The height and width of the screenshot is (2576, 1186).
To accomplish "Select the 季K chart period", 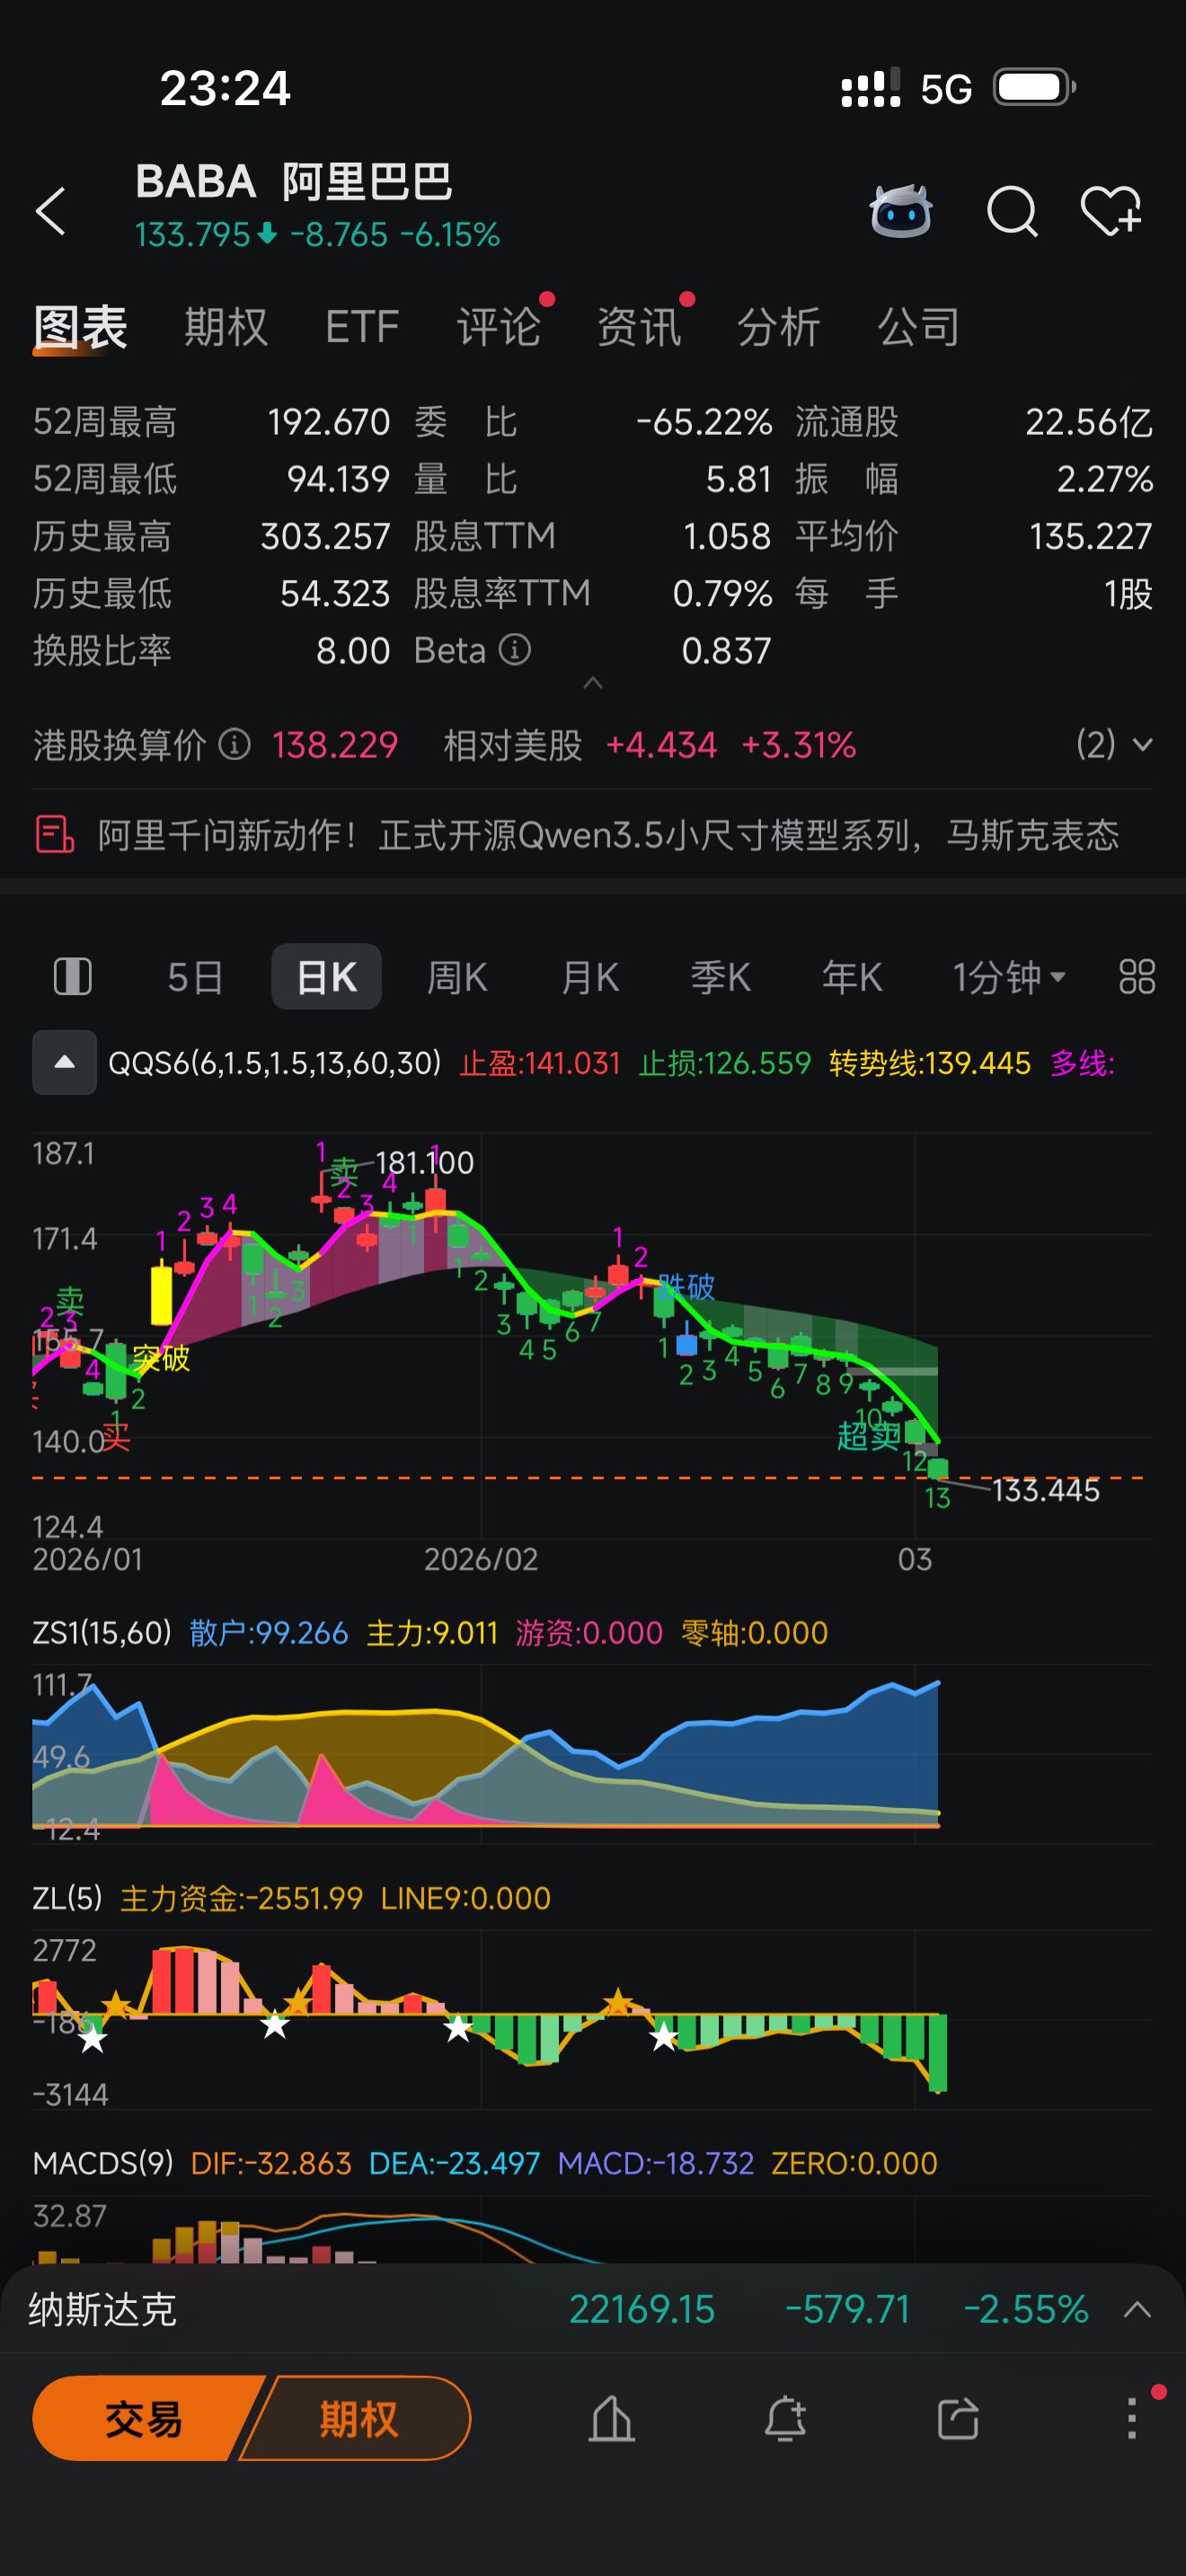I will coord(721,977).
